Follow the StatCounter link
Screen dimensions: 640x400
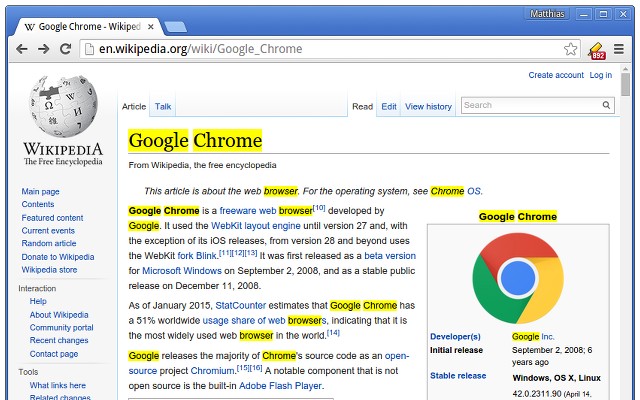(x=240, y=306)
